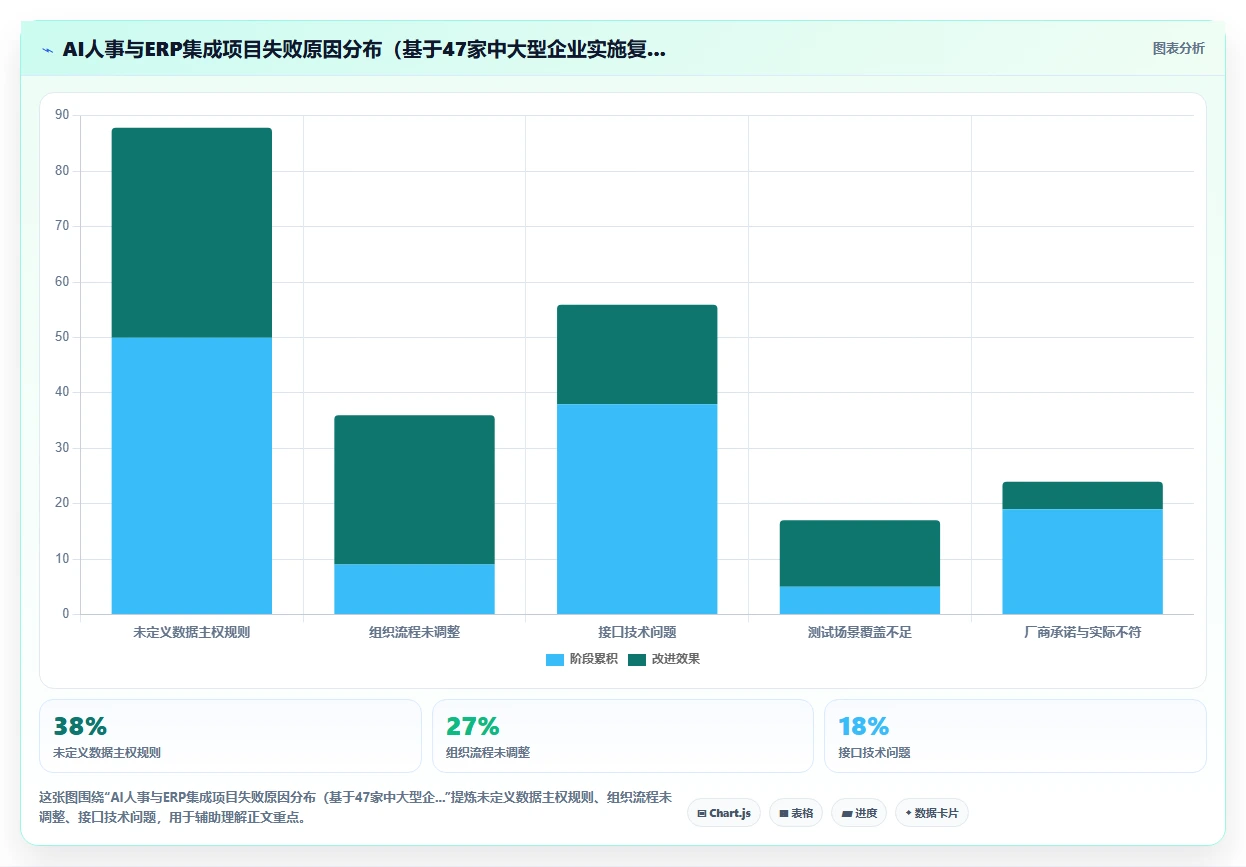Click the summary paragraph below the stat cards

(x=355, y=807)
